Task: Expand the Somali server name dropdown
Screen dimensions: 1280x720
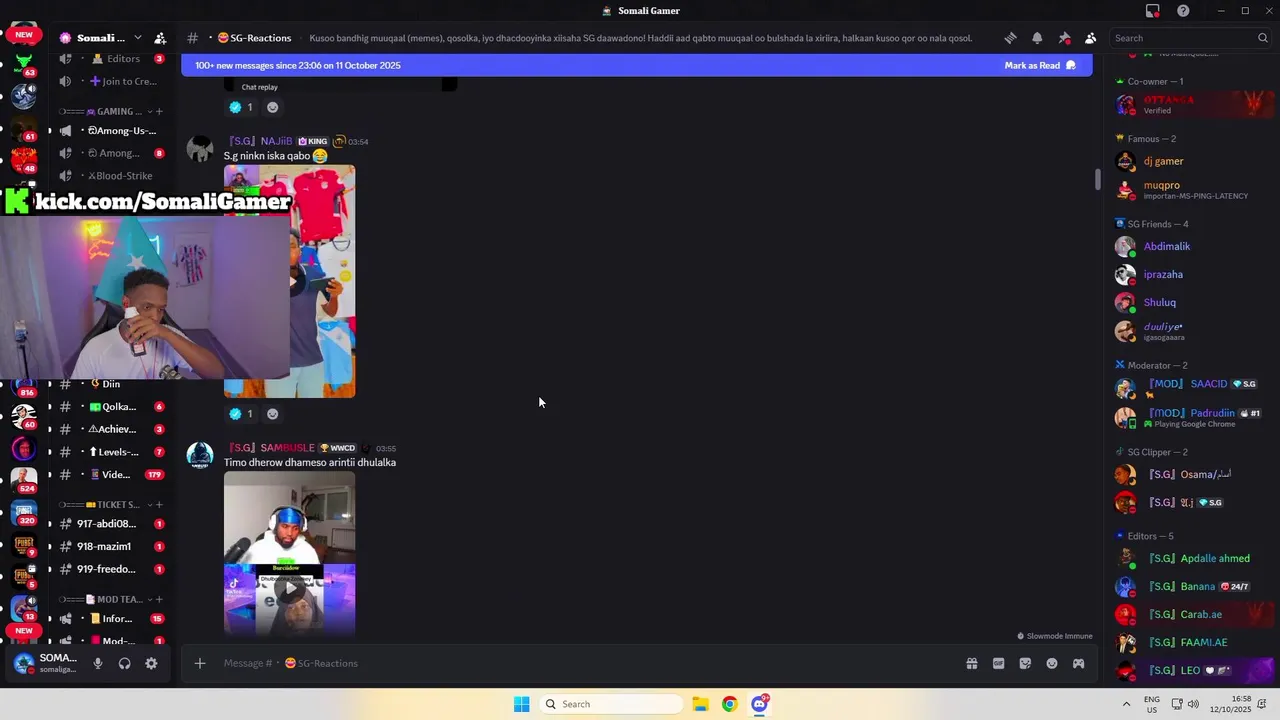Action: 137,38
